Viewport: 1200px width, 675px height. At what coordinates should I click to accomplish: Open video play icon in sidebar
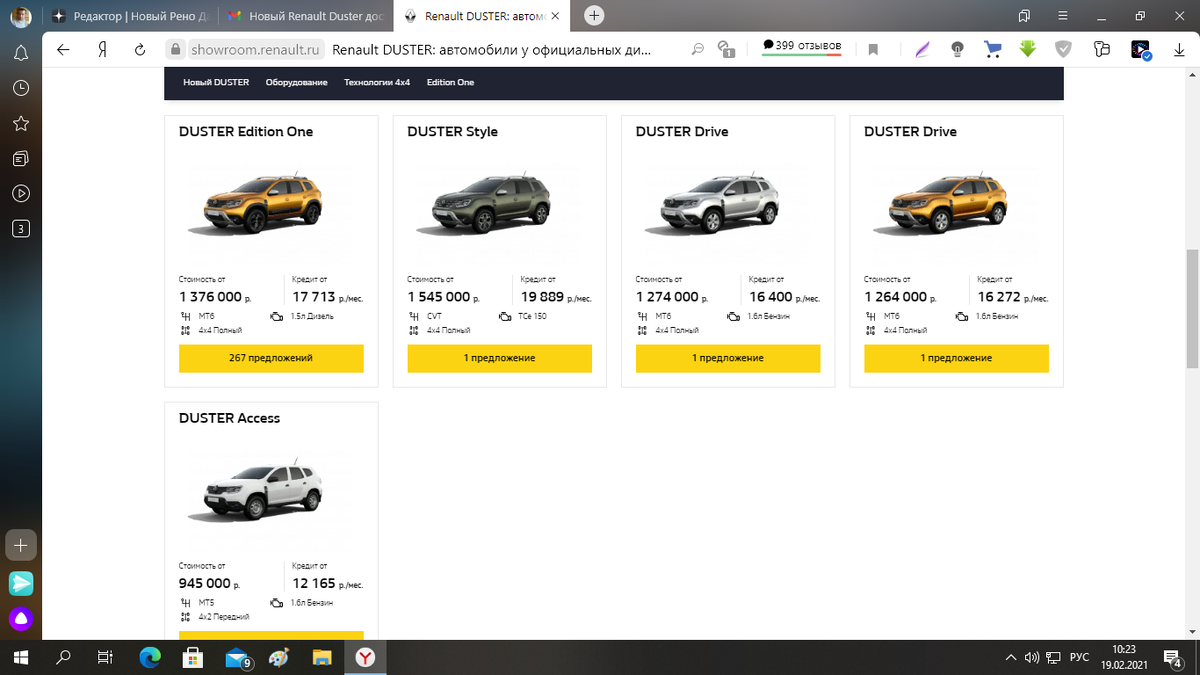pos(20,193)
